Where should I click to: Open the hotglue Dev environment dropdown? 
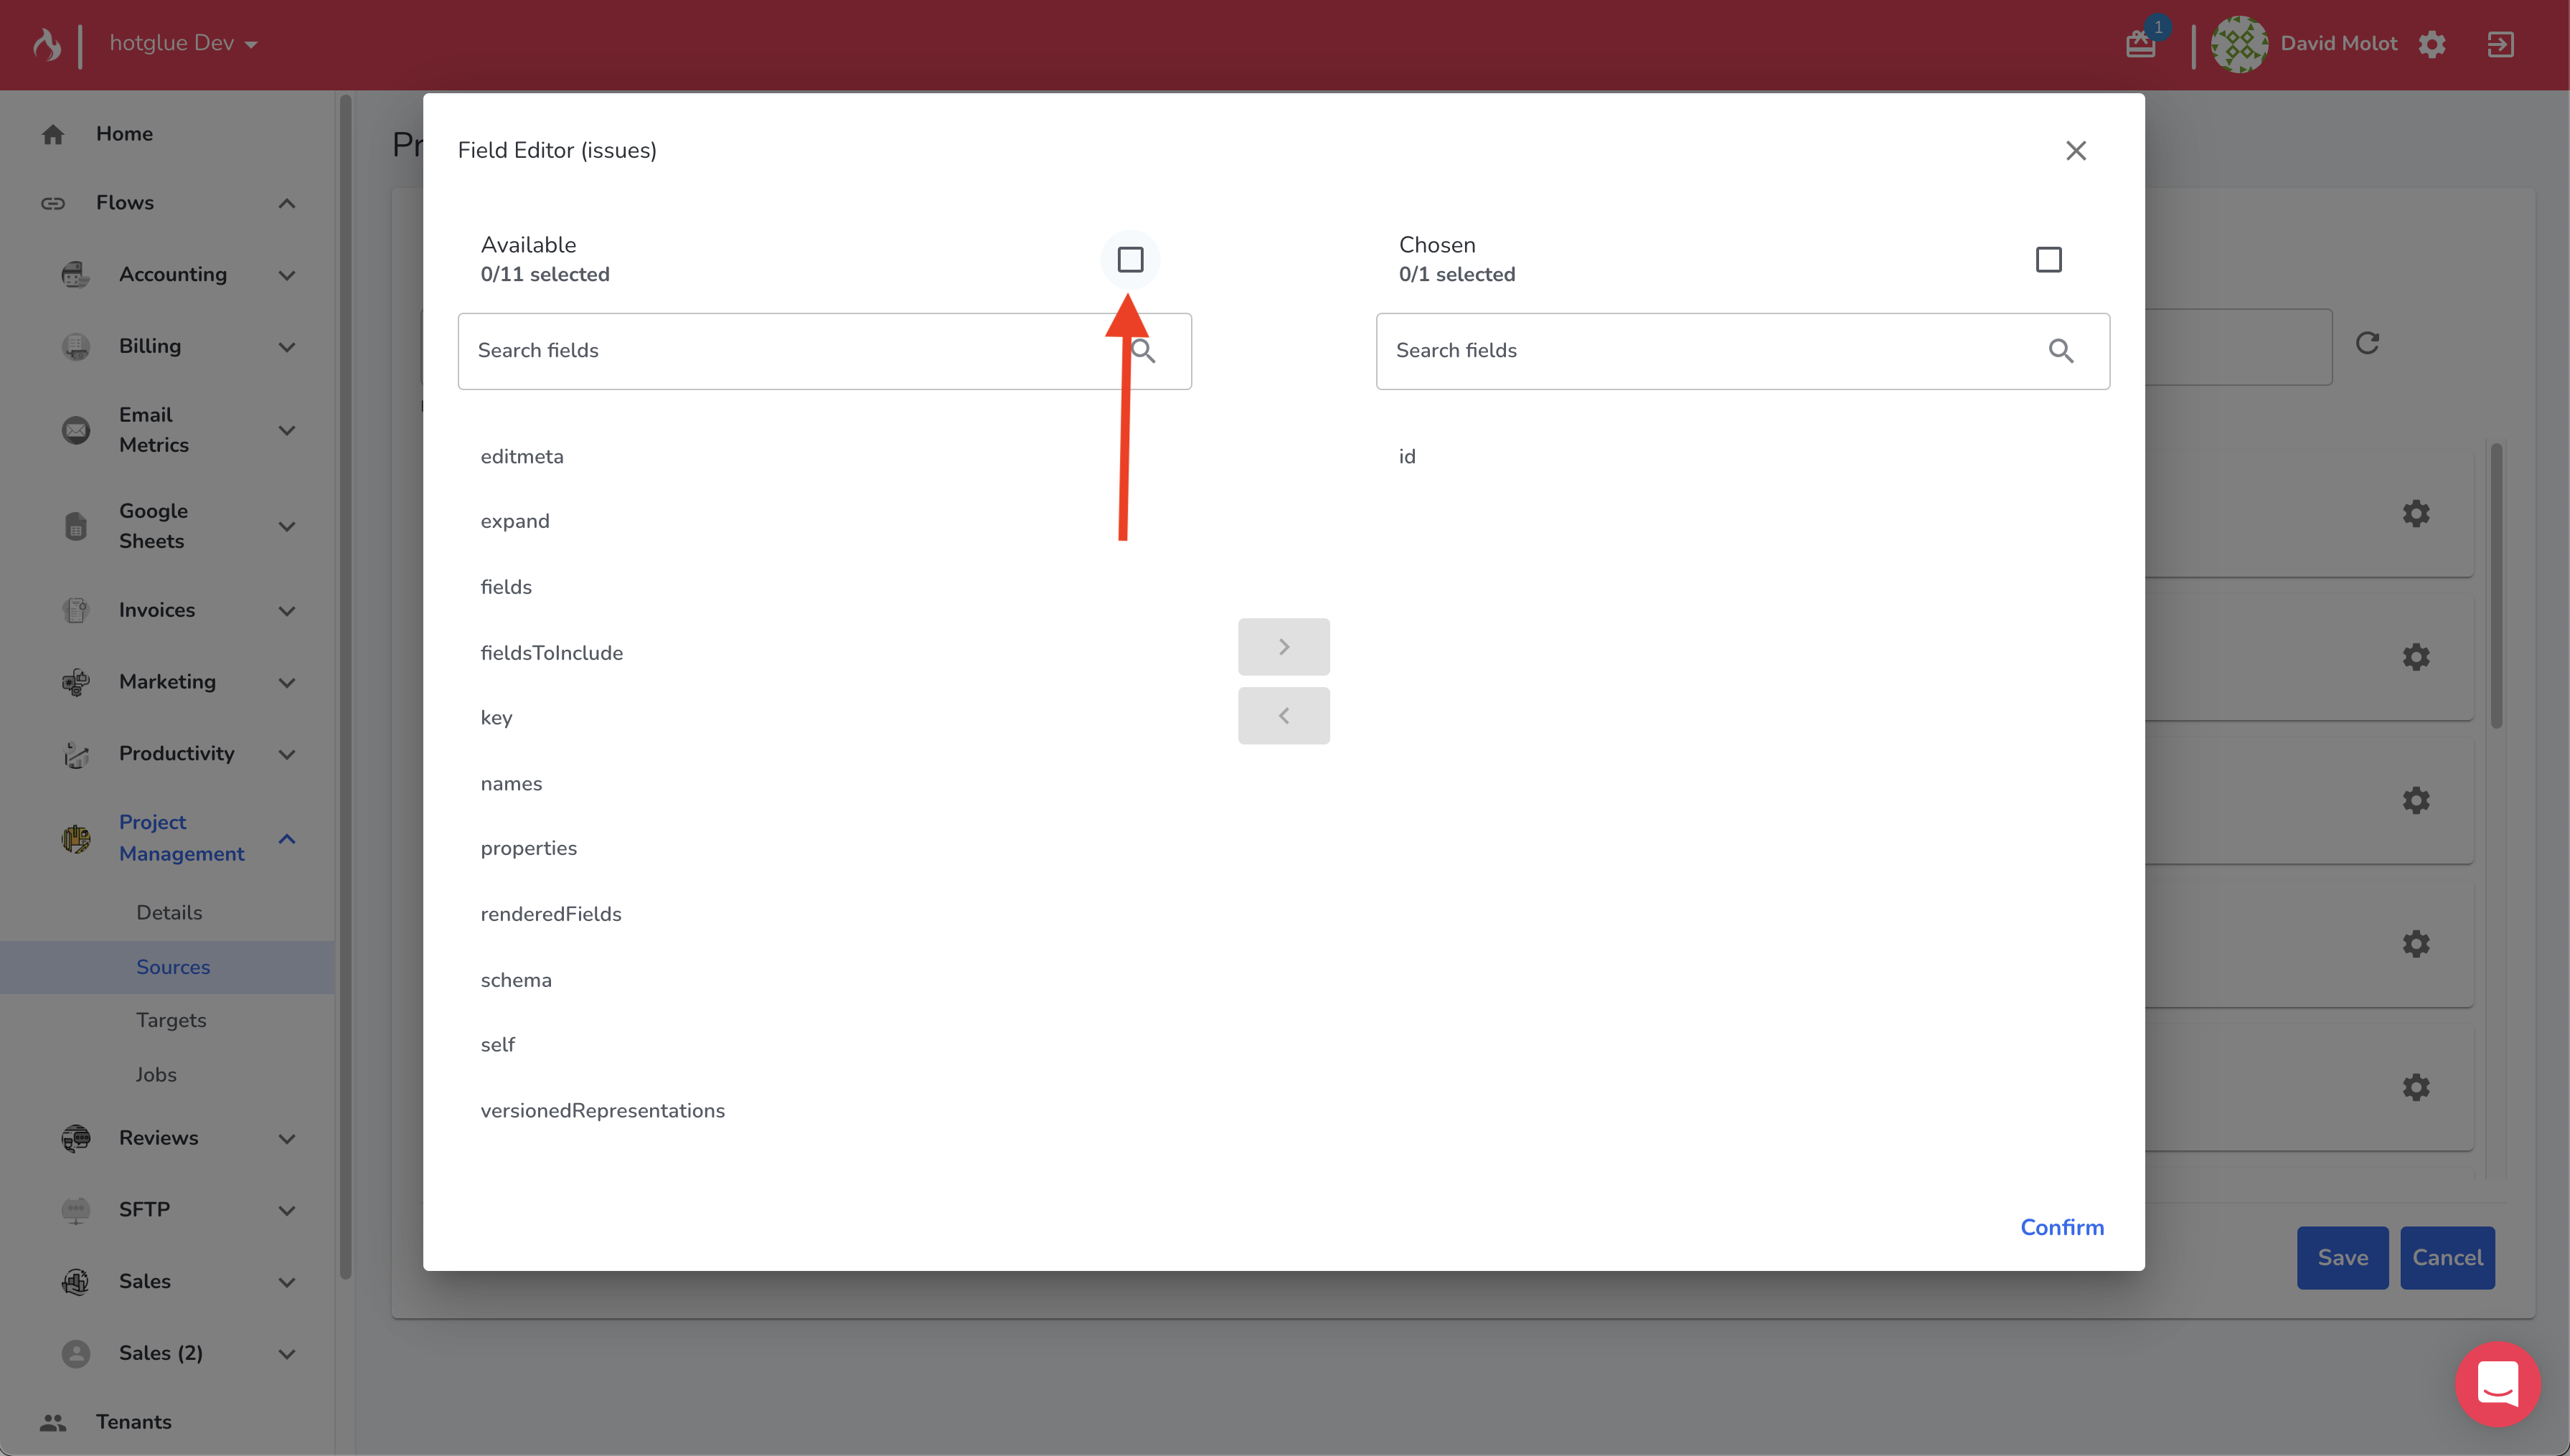coord(184,44)
